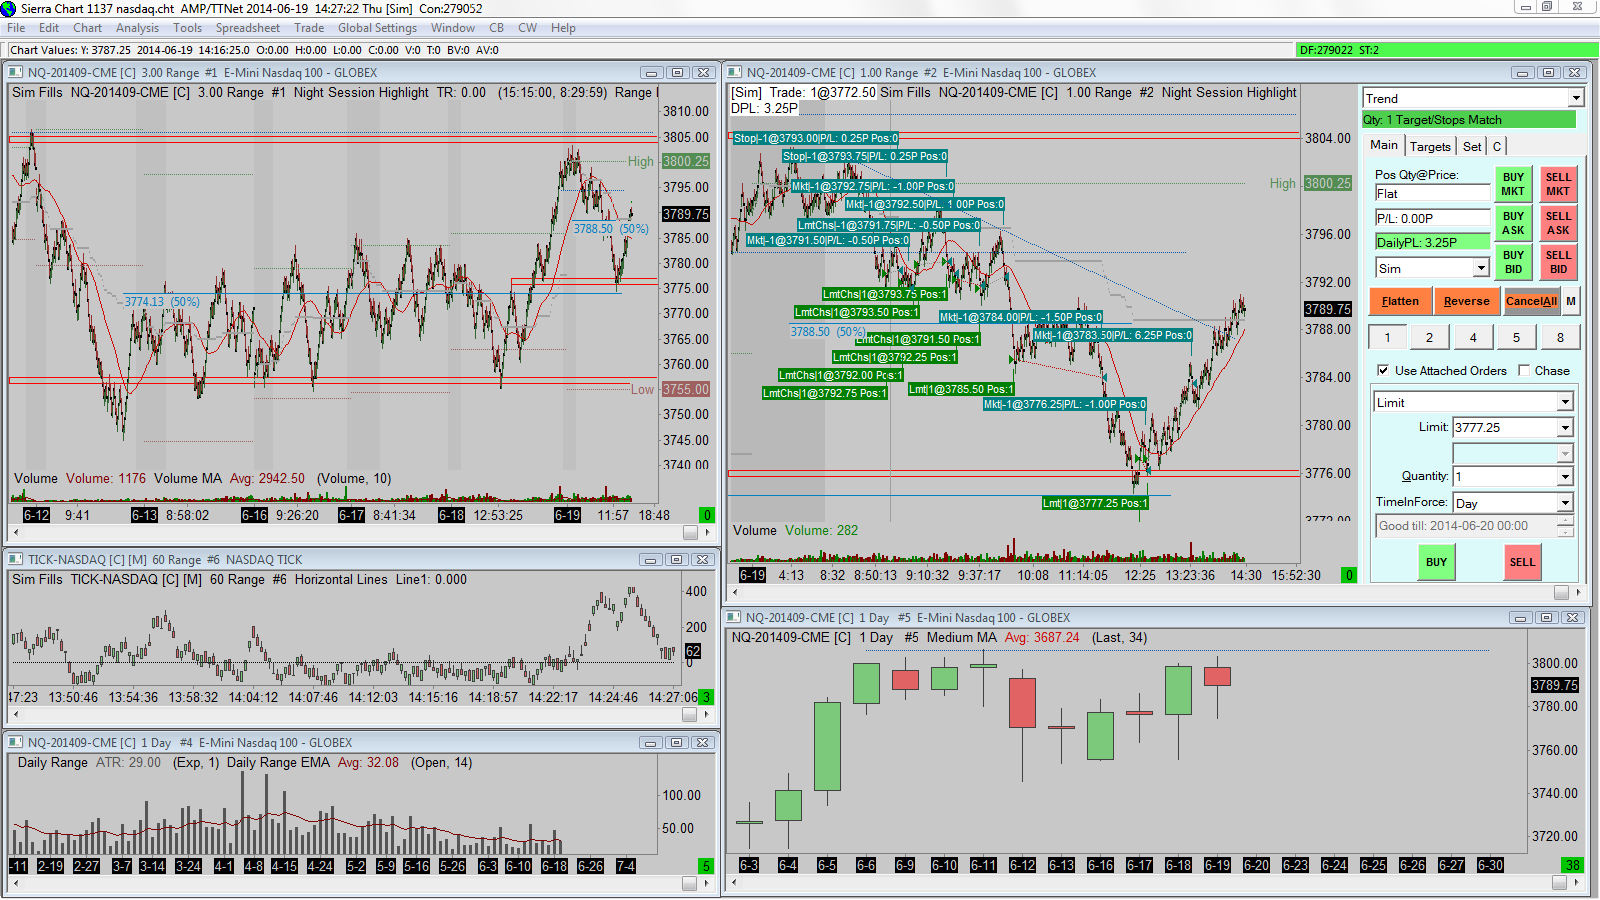Expand the Limit order type dropdown

1565,402
